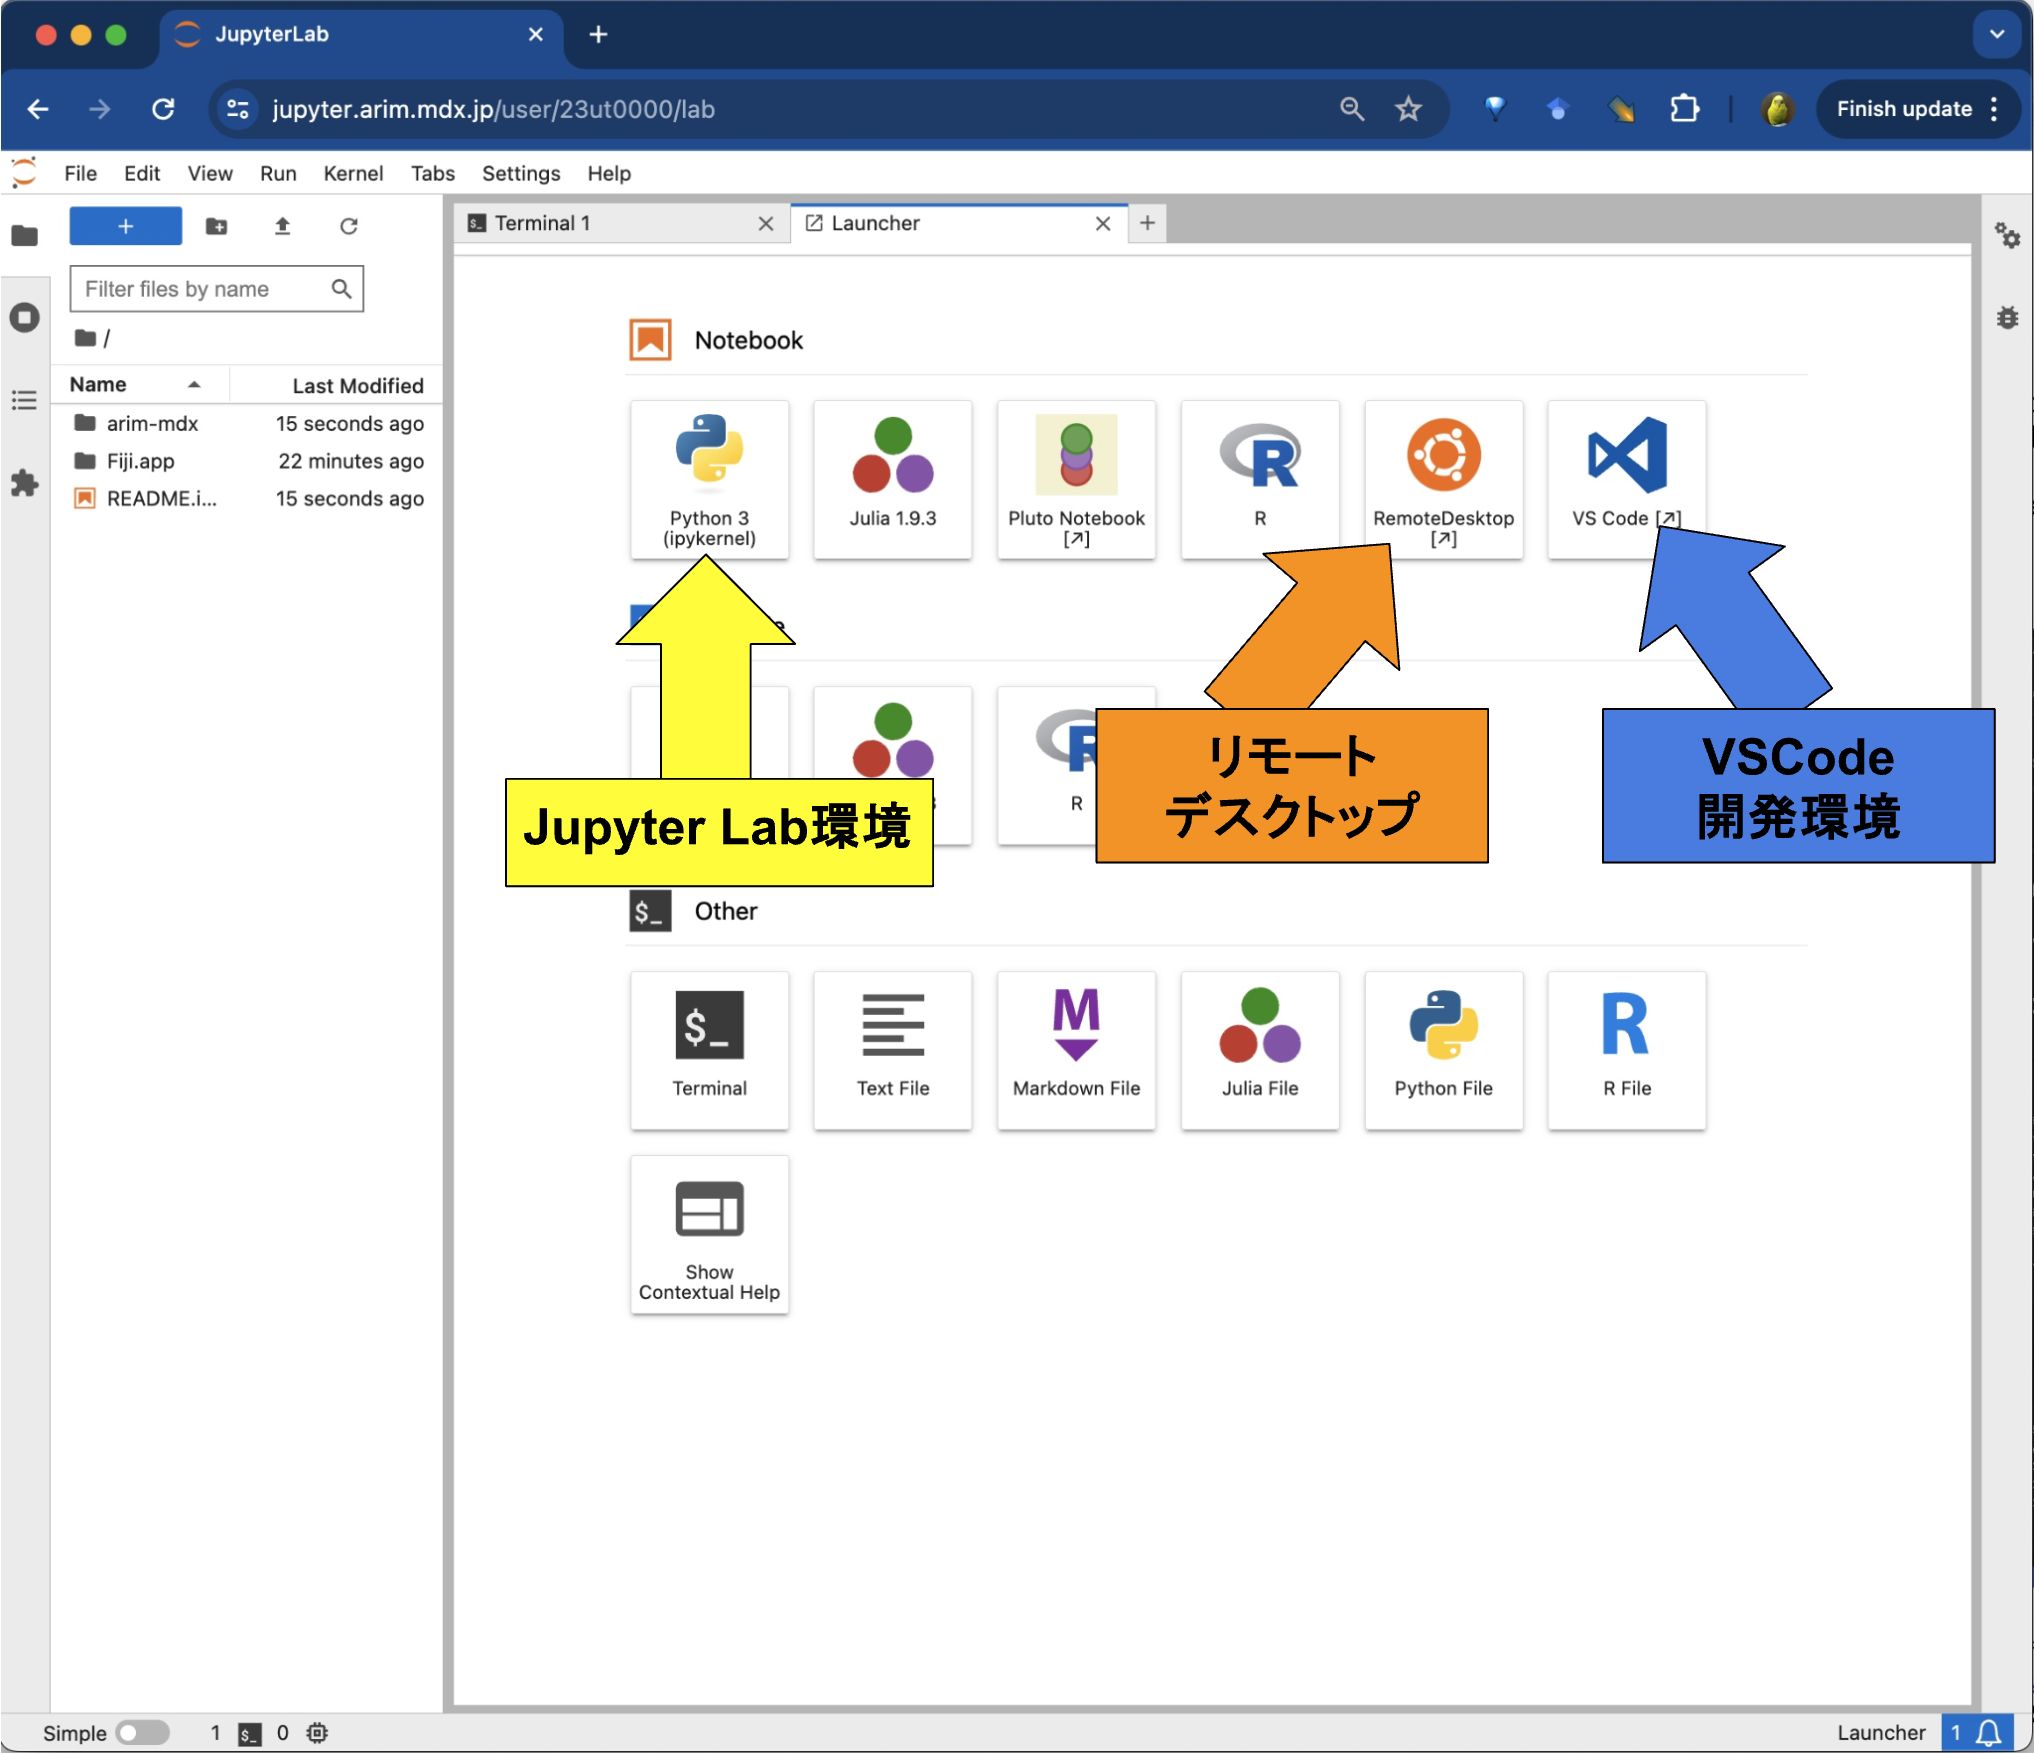Launch an R notebook from the Notebook section

[1259, 479]
